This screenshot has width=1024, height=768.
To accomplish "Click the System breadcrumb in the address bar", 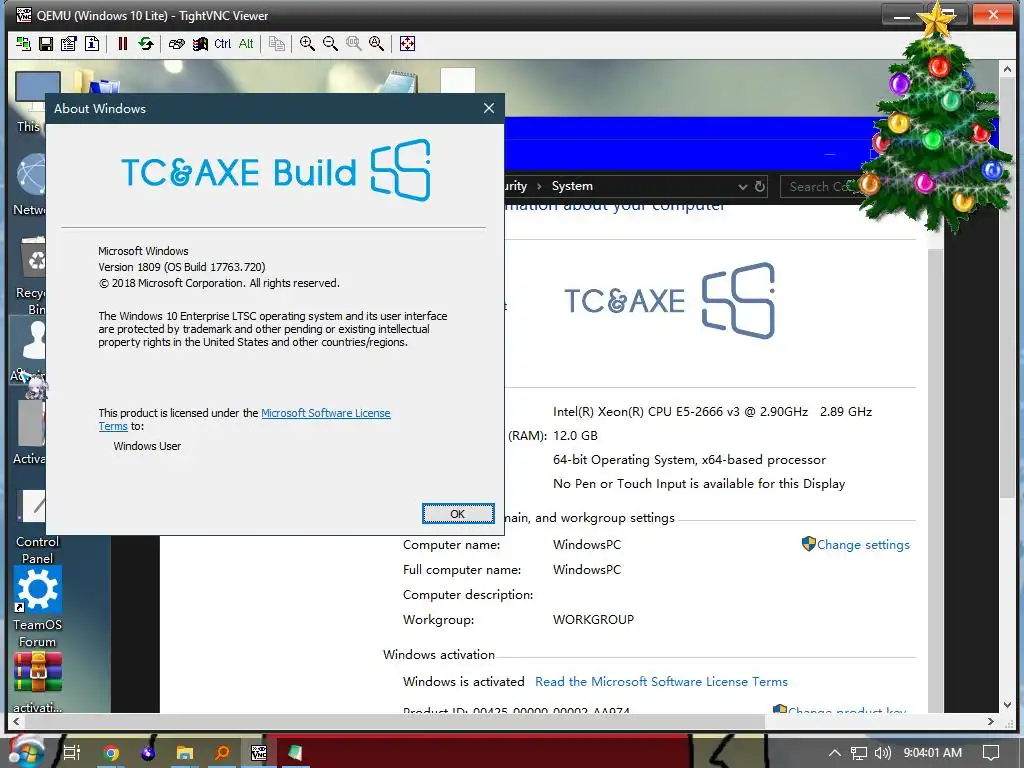I will pos(572,186).
